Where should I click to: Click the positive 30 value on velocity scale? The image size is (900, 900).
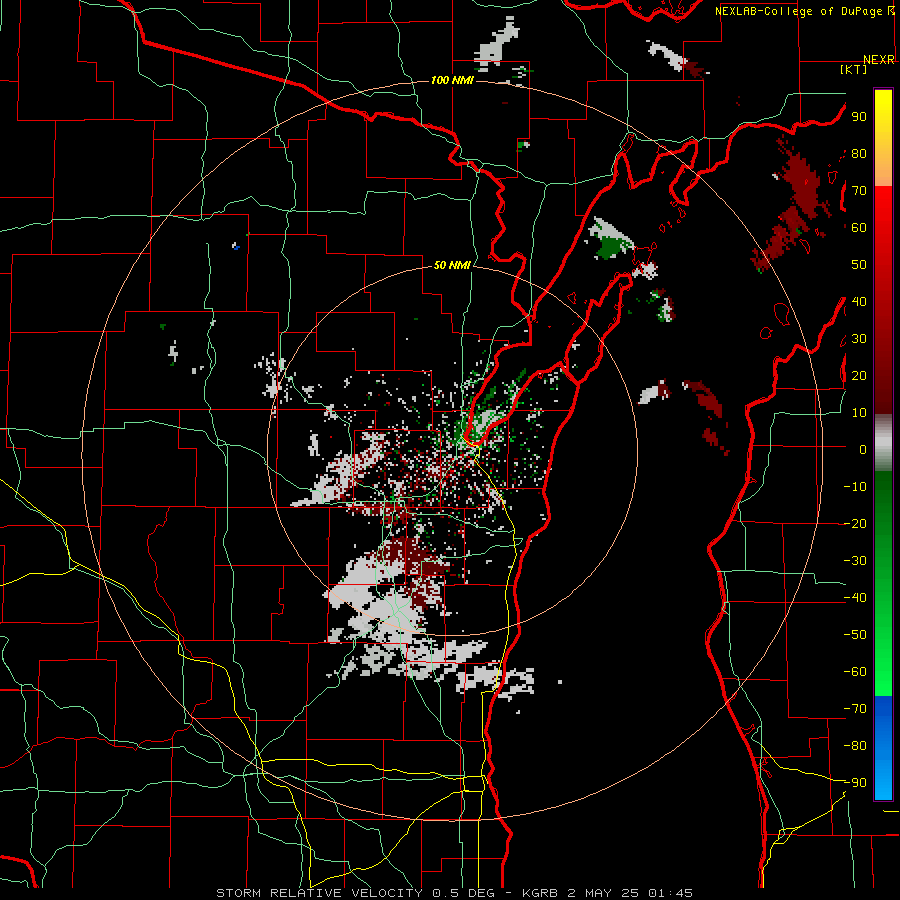859,339
